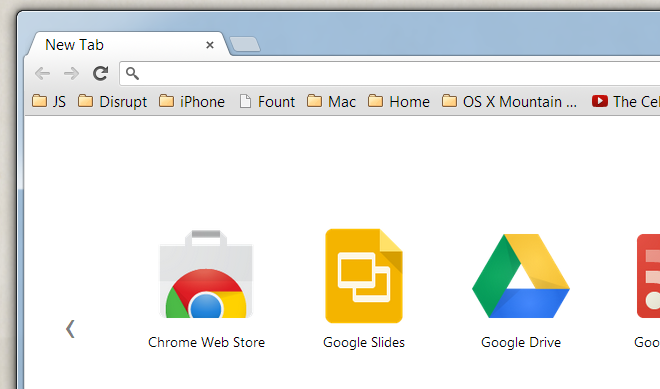
Task: Click the Google Slides label text
Action: click(364, 343)
